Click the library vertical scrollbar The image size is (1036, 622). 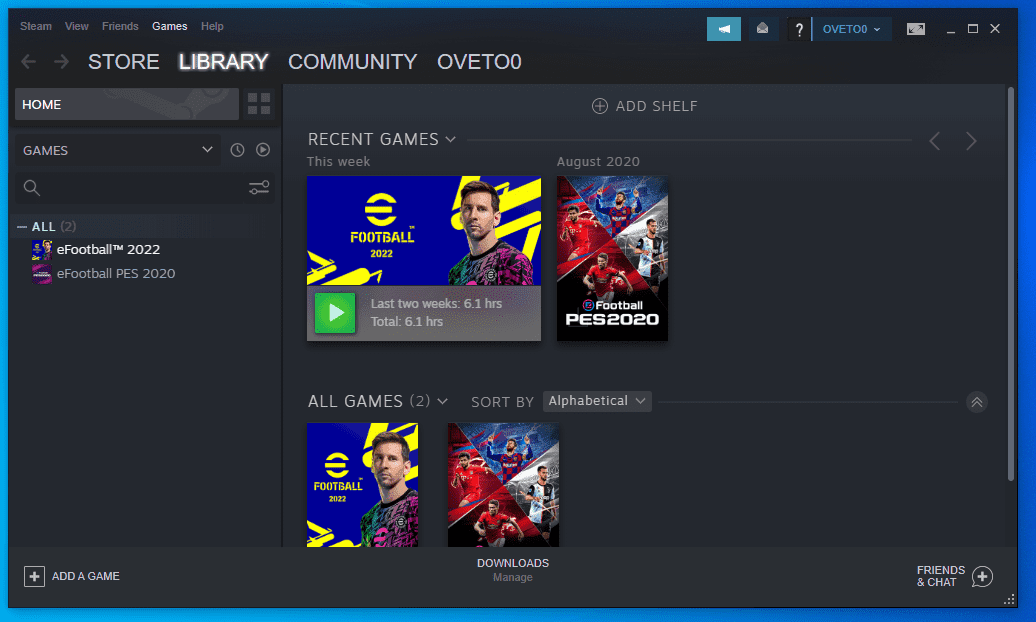(x=1011, y=284)
